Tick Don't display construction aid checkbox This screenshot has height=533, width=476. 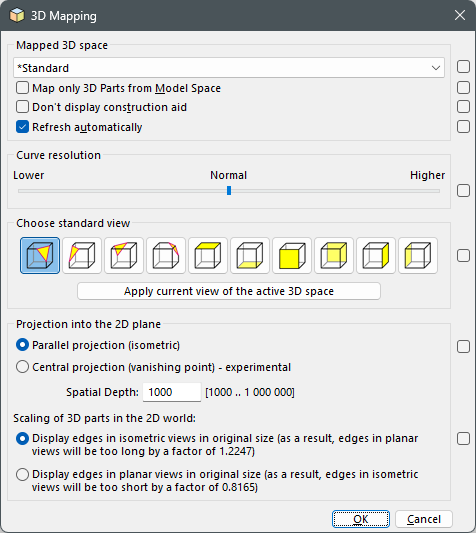tap(22, 107)
